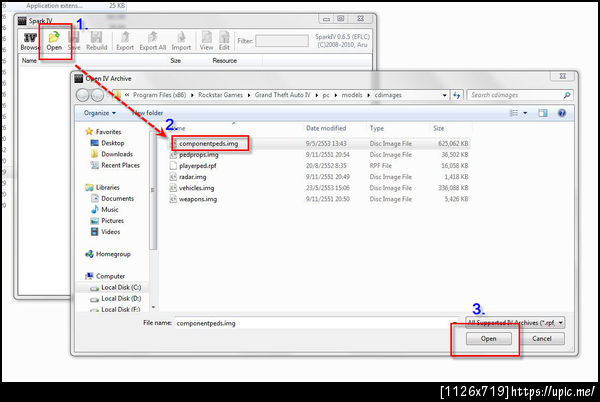This screenshot has width=600, height=402.
Task: Sort files by Type column header
Action: click(377, 128)
